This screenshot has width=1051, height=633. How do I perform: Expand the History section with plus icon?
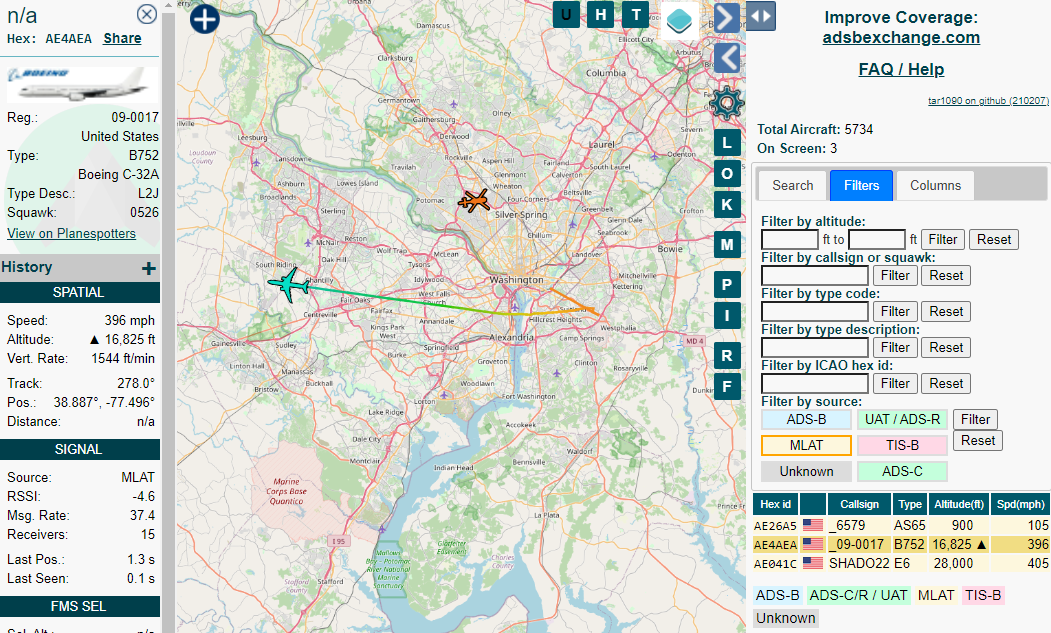[149, 269]
